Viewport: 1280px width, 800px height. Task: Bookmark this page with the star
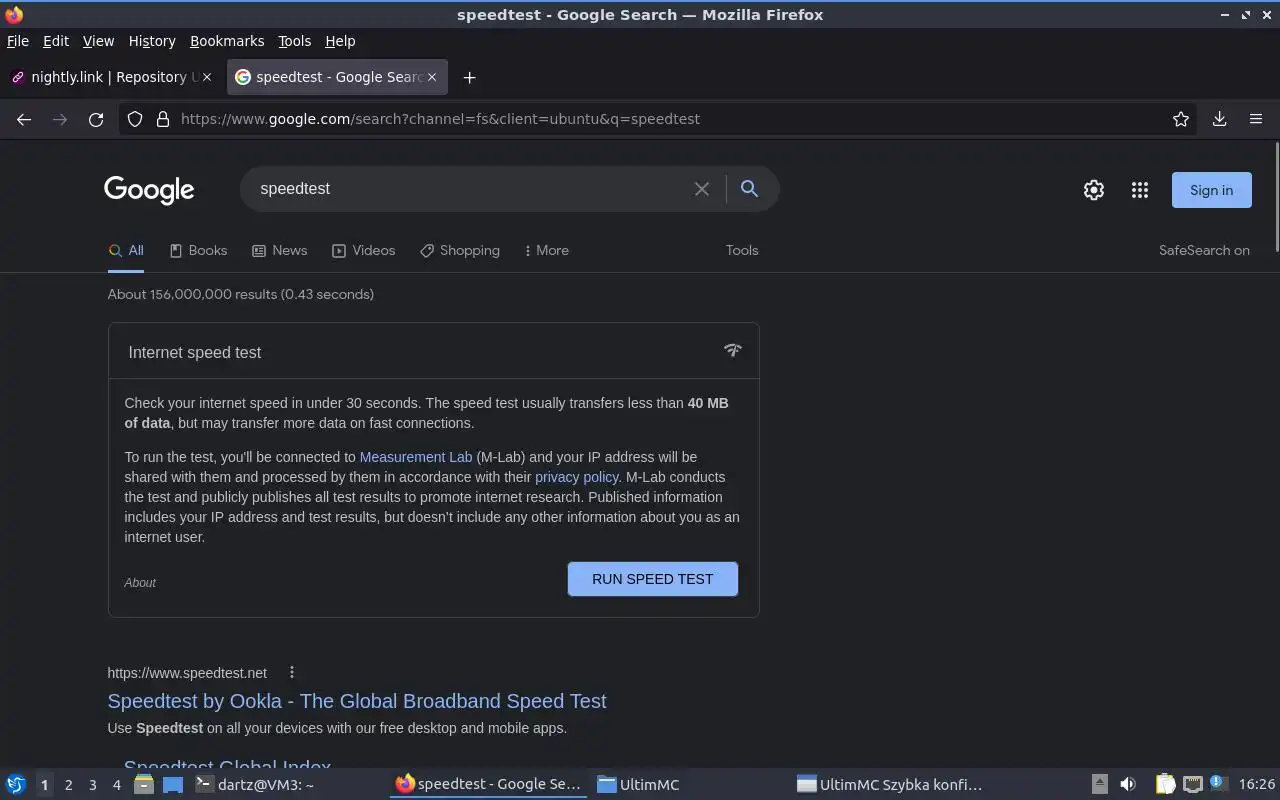1181,119
